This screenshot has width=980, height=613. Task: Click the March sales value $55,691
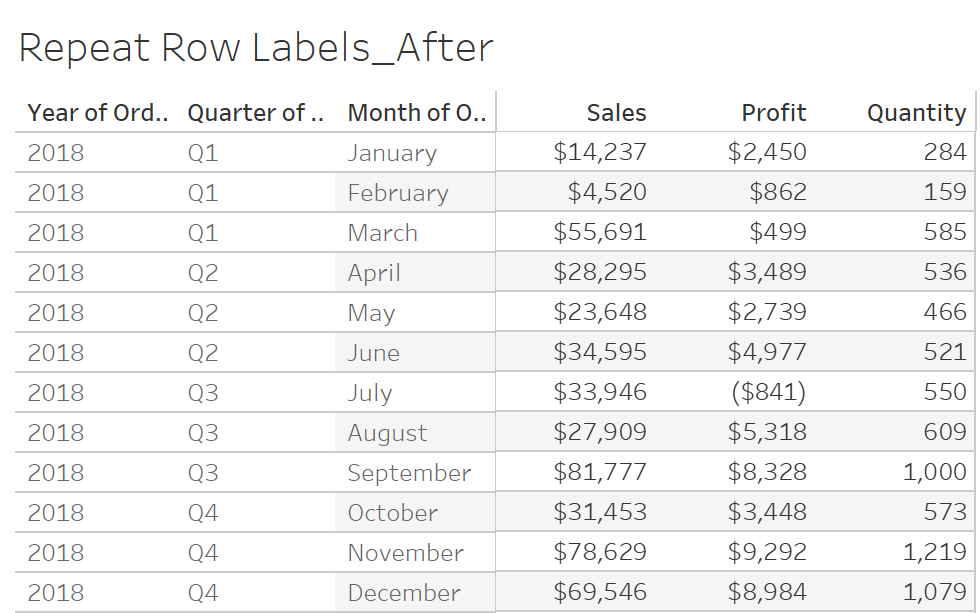(x=600, y=232)
